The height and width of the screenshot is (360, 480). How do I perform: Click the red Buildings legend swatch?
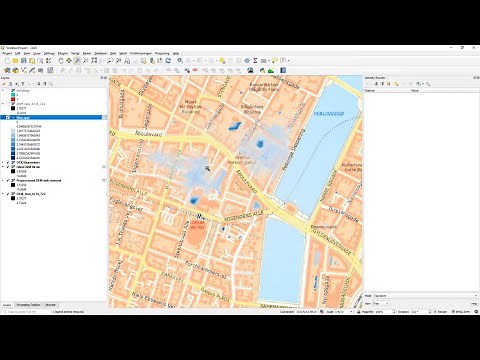click(x=13, y=99)
